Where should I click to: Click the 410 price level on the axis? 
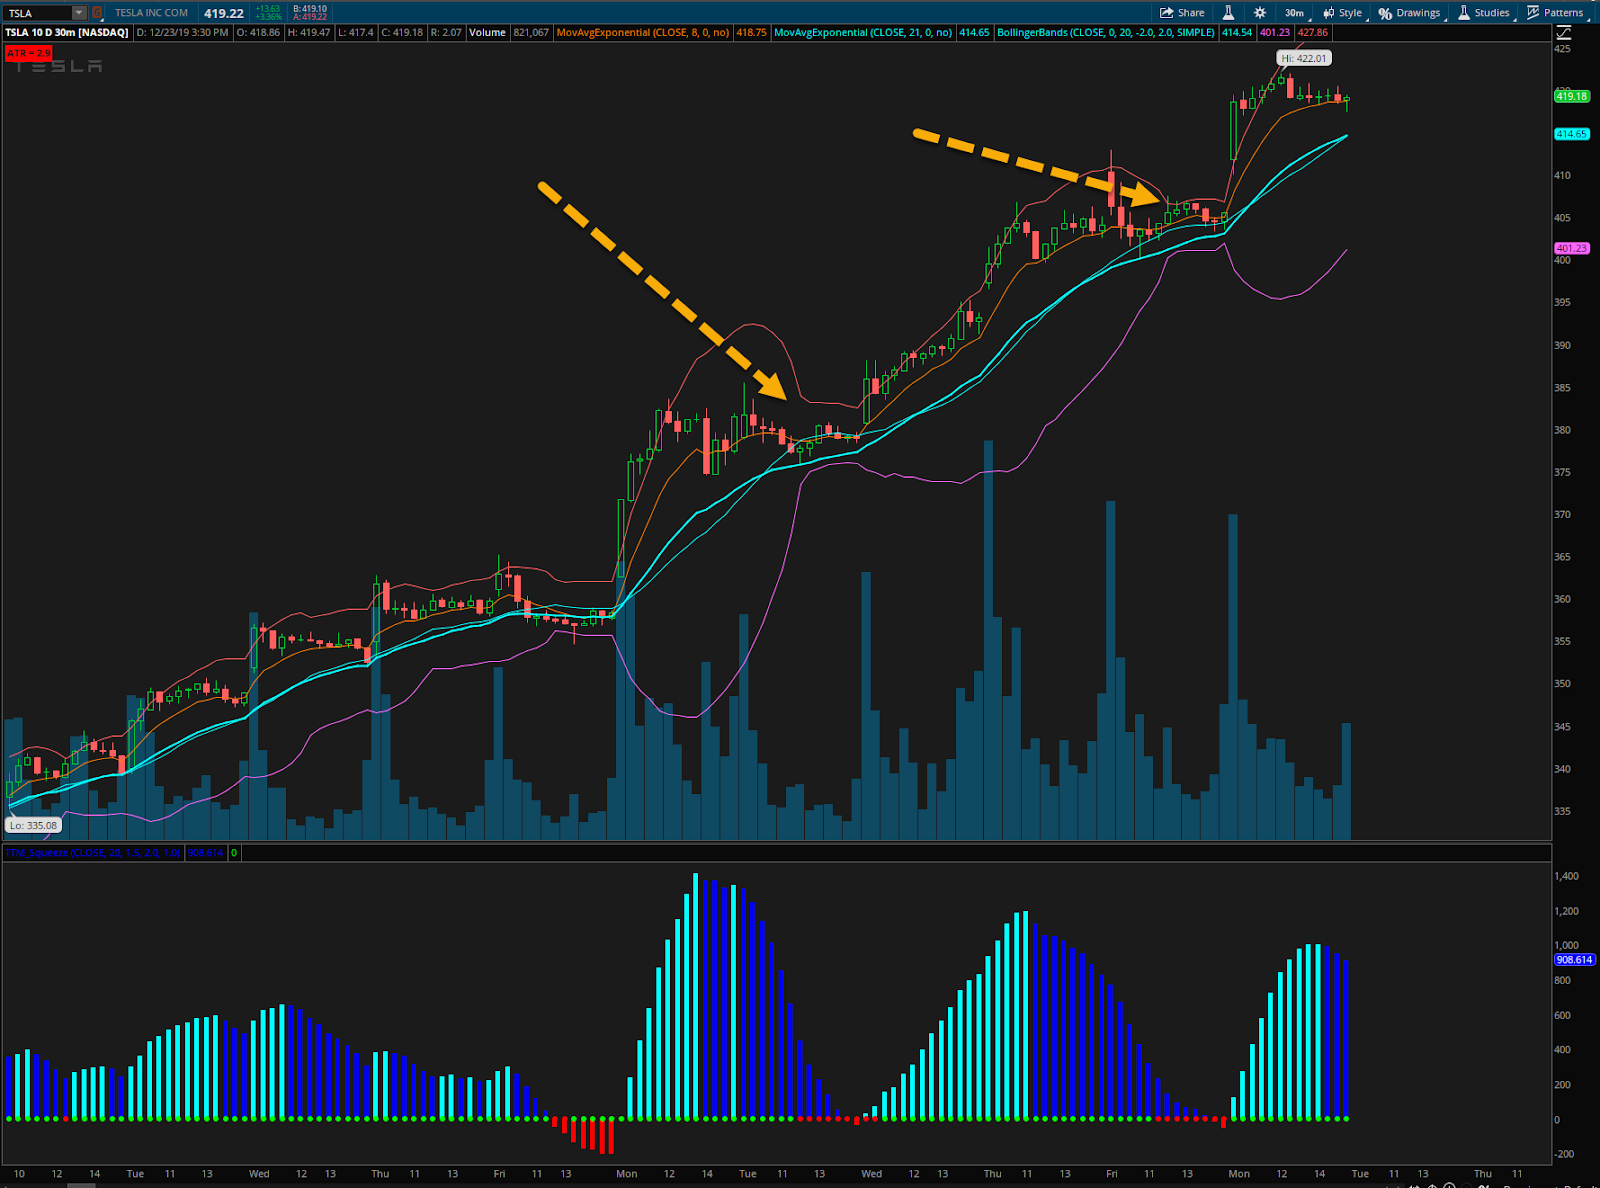(x=1562, y=175)
